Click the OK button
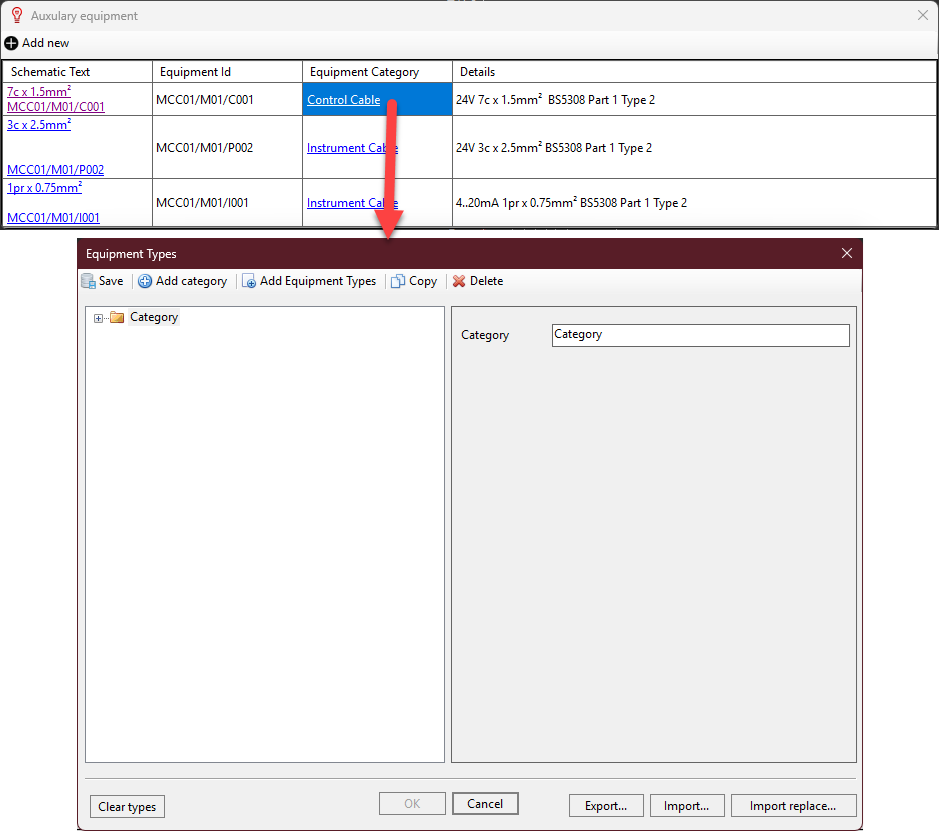This screenshot has height=831, width=939. [x=412, y=803]
